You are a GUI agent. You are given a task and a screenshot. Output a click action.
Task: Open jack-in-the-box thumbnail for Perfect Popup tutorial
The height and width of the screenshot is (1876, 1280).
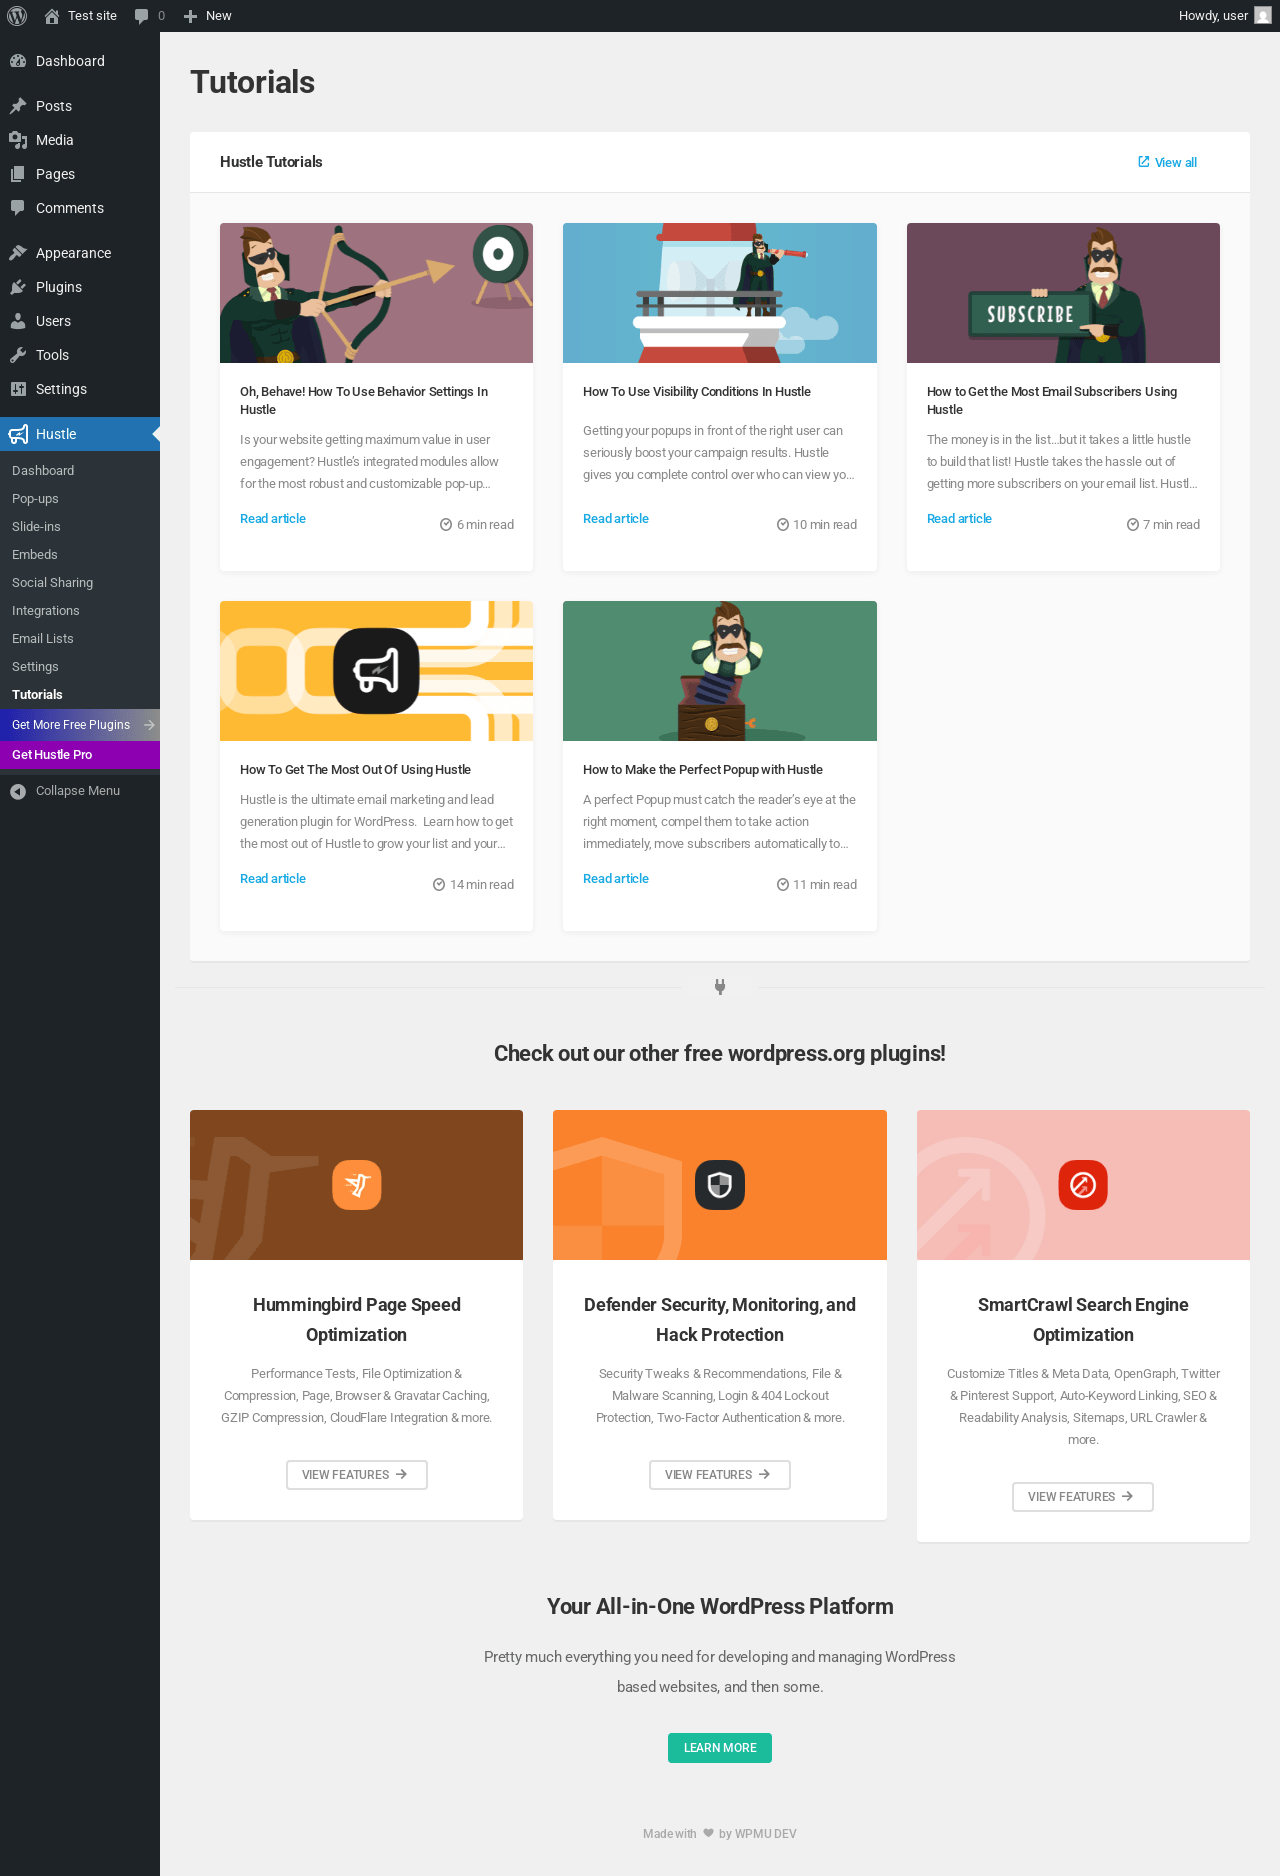(x=720, y=671)
